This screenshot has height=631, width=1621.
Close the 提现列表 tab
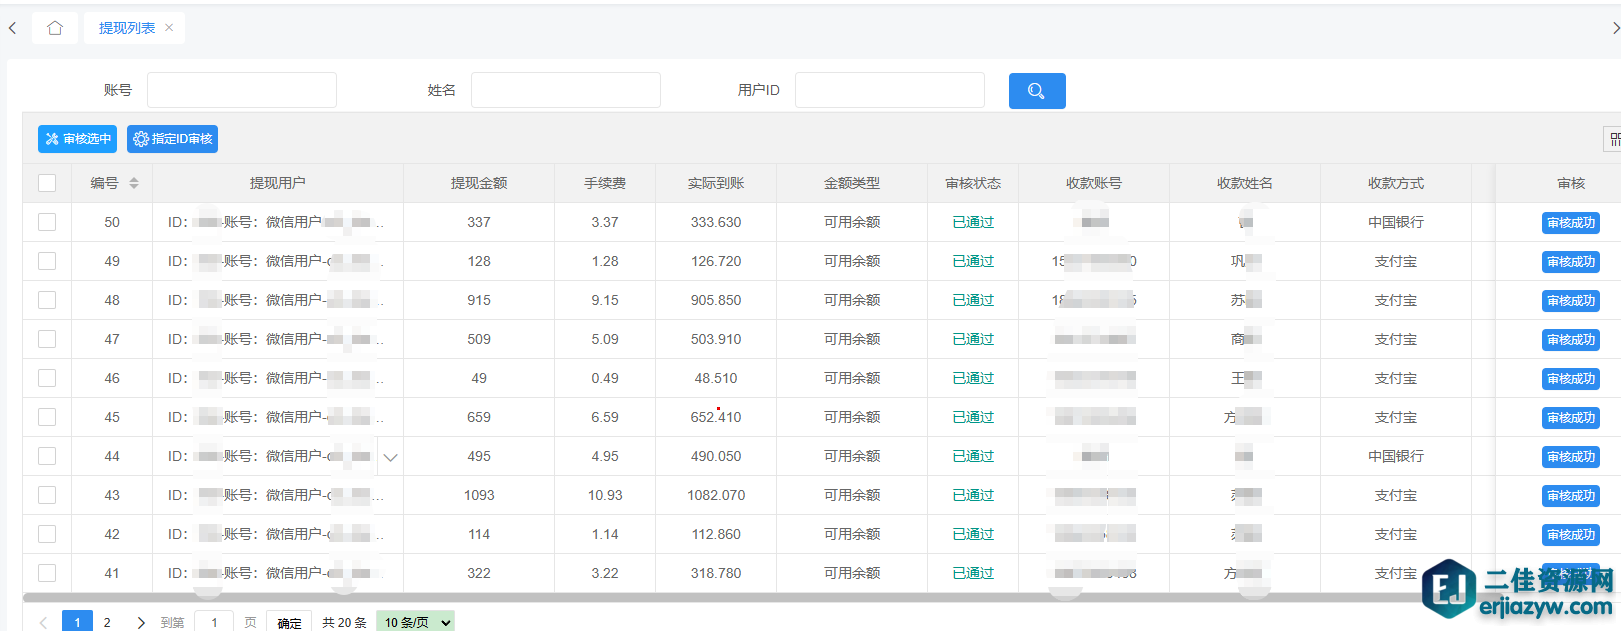click(169, 28)
